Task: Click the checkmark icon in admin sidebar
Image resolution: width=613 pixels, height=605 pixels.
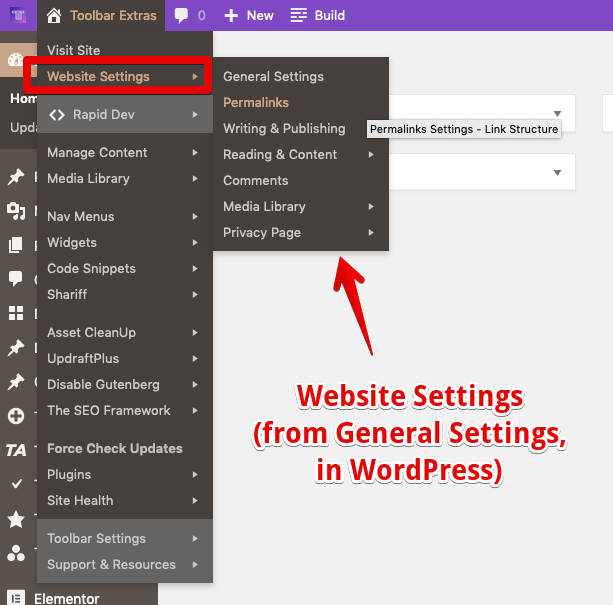Action: click(16, 484)
